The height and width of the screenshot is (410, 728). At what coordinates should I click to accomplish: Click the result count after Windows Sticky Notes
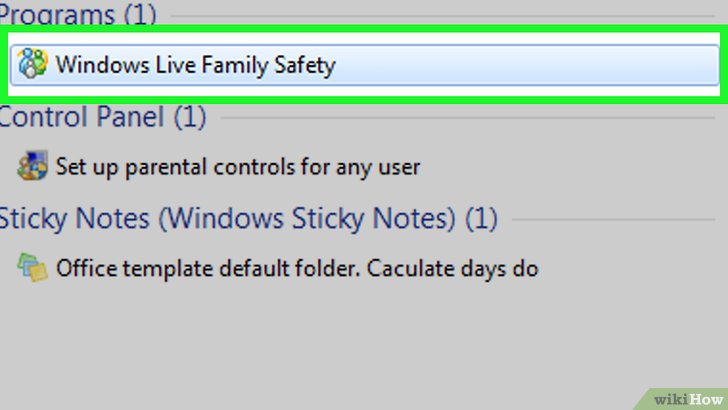(x=481, y=217)
